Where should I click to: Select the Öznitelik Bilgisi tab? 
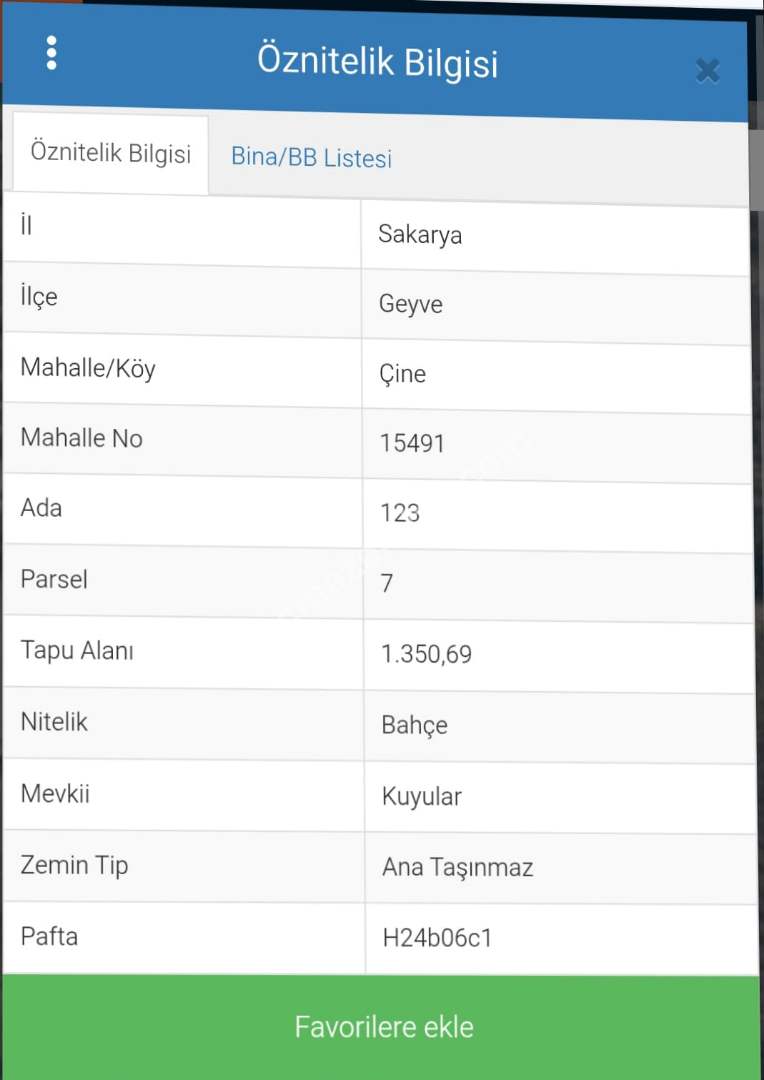coord(110,153)
